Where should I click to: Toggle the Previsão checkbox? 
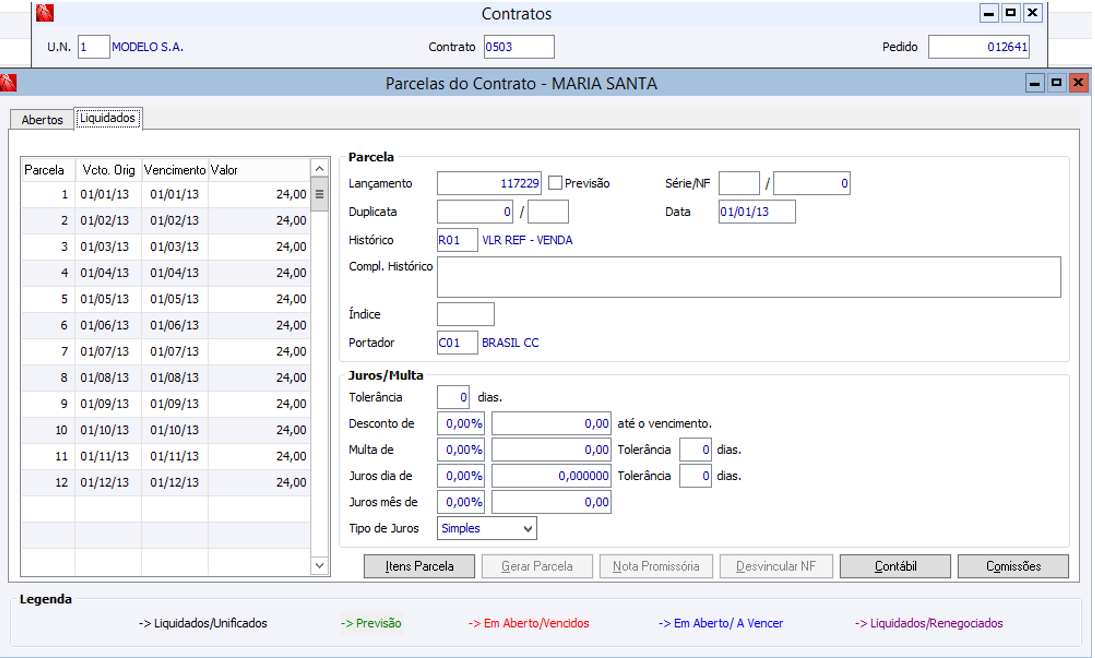point(555,183)
